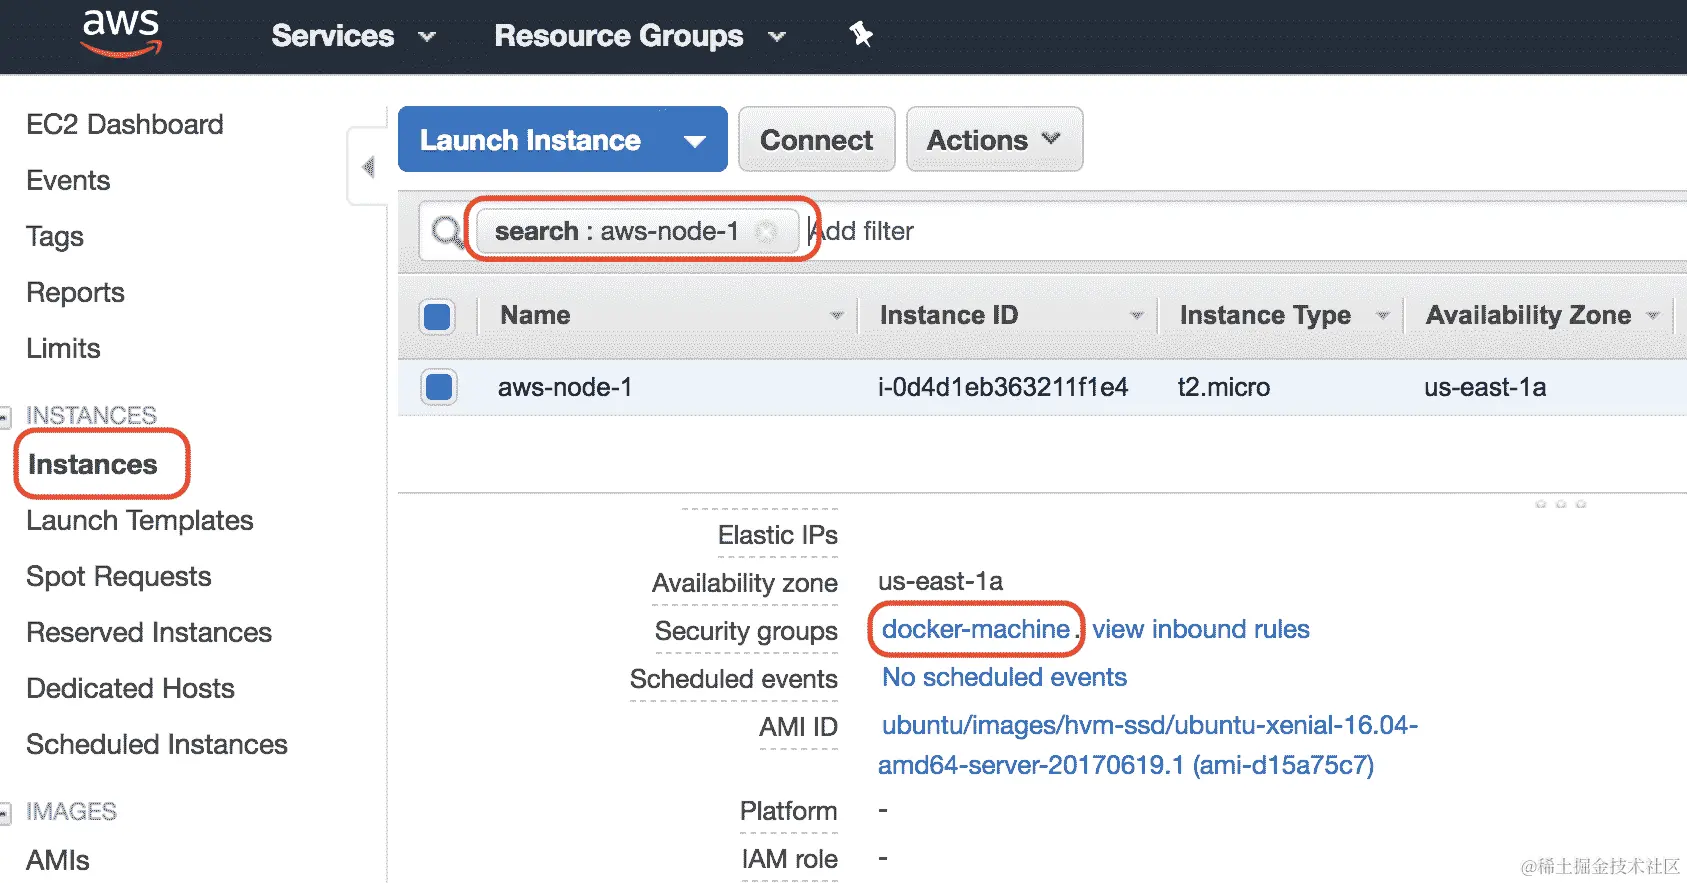1687x883 pixels.
Task: Open the Services menu
Action: [353, 36]
